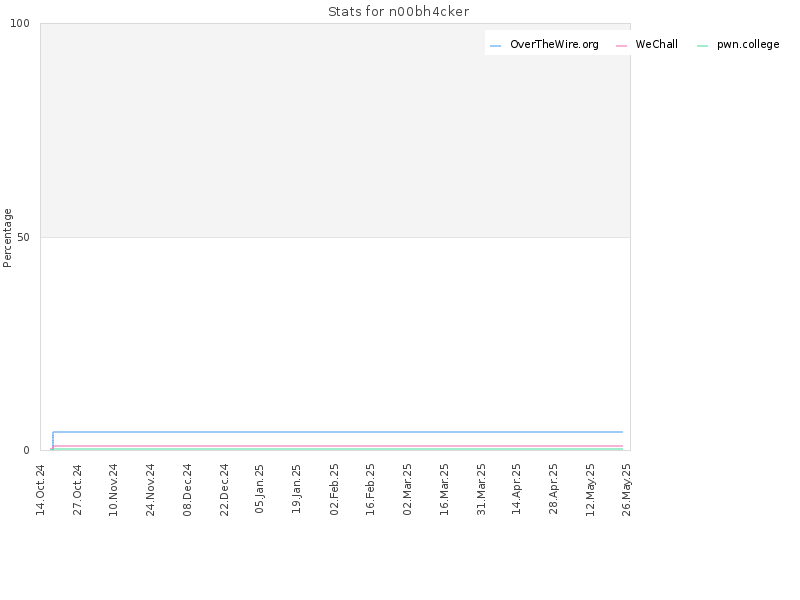The width and height of the screenshot is (800, 600).
Task: Click the 24.Nov.24 date label
Action: coord(150,490)
